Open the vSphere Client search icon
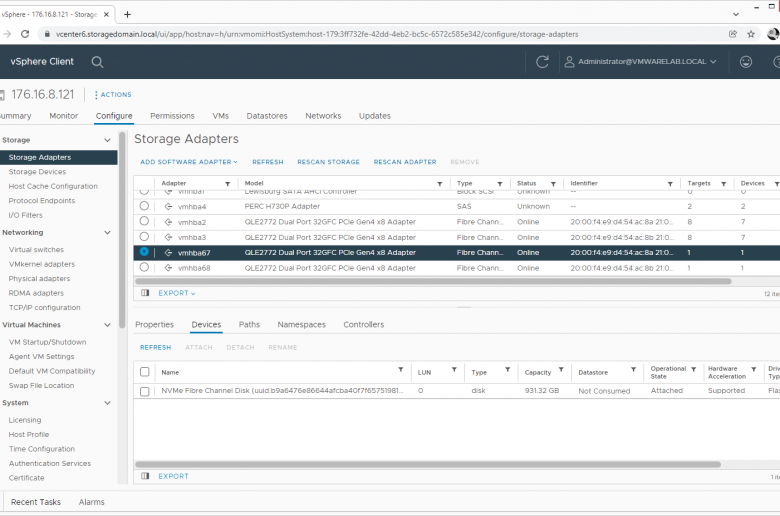 point(98,62)
